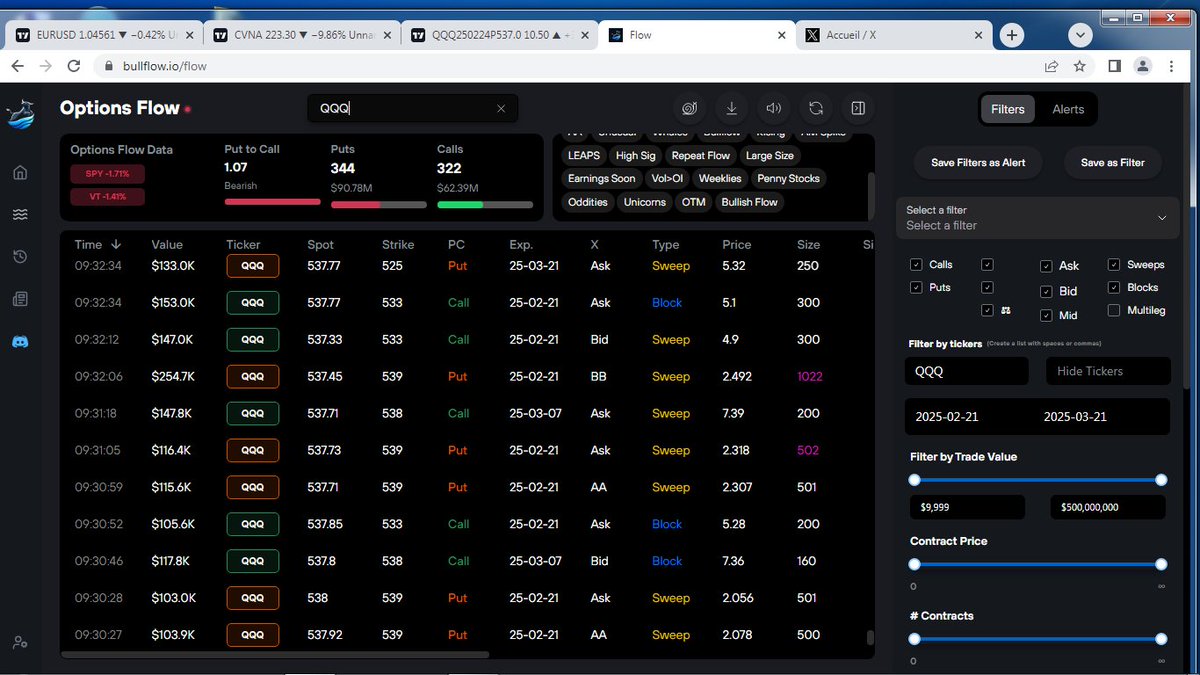Click the Trade Value slider minimum handle
1200x675 pixels.
point(914,480)
